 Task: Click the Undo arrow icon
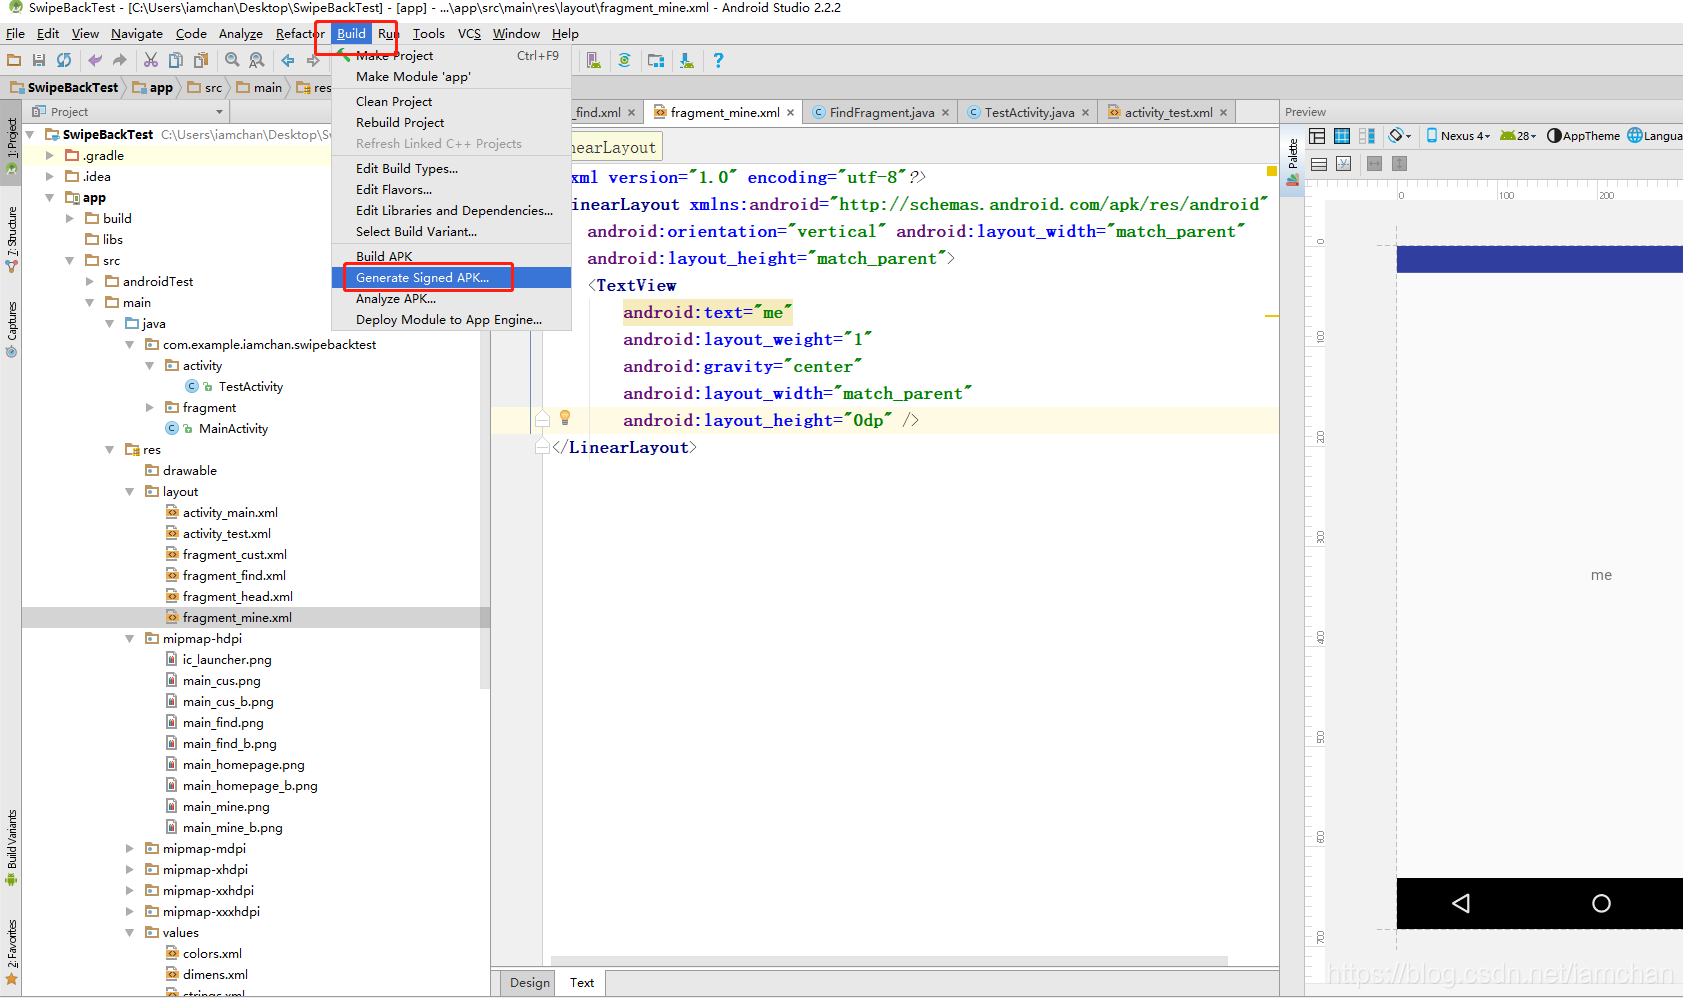[x=95, y=60]
